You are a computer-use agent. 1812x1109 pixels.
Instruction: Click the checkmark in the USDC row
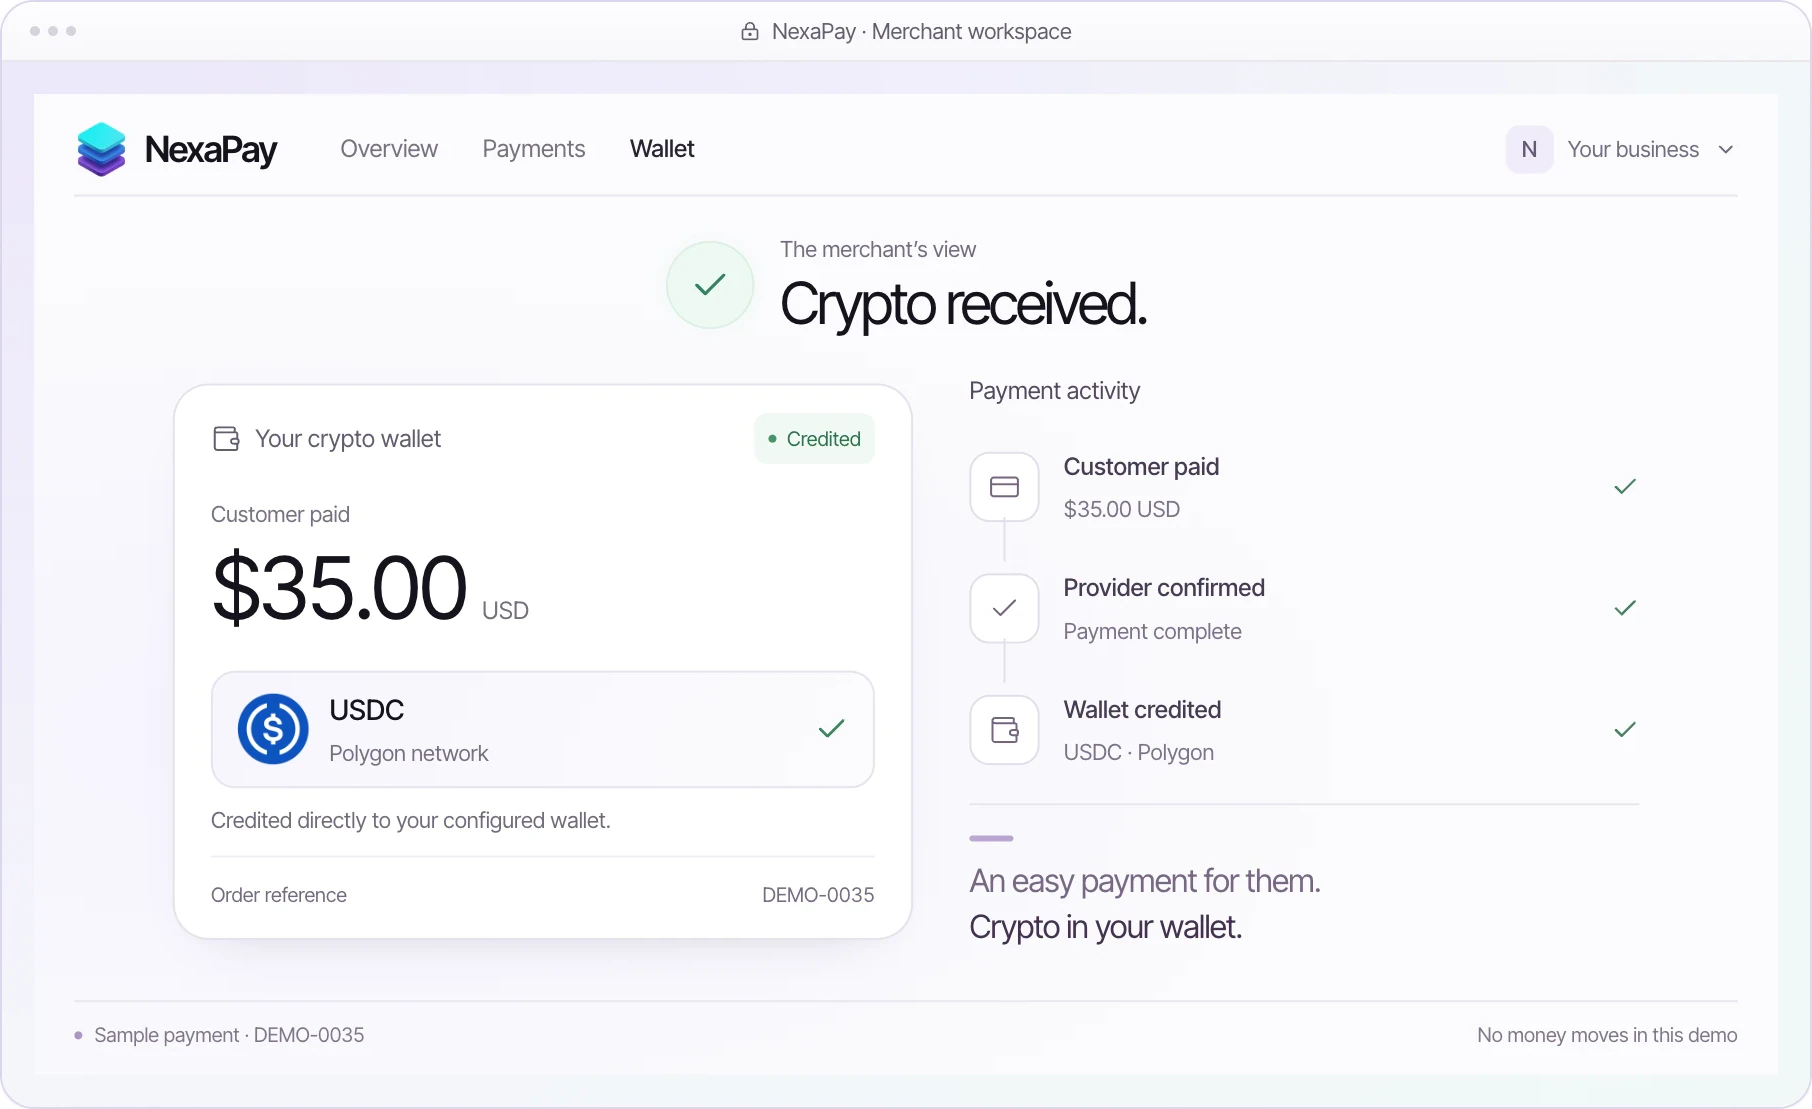tap(831, 729)
